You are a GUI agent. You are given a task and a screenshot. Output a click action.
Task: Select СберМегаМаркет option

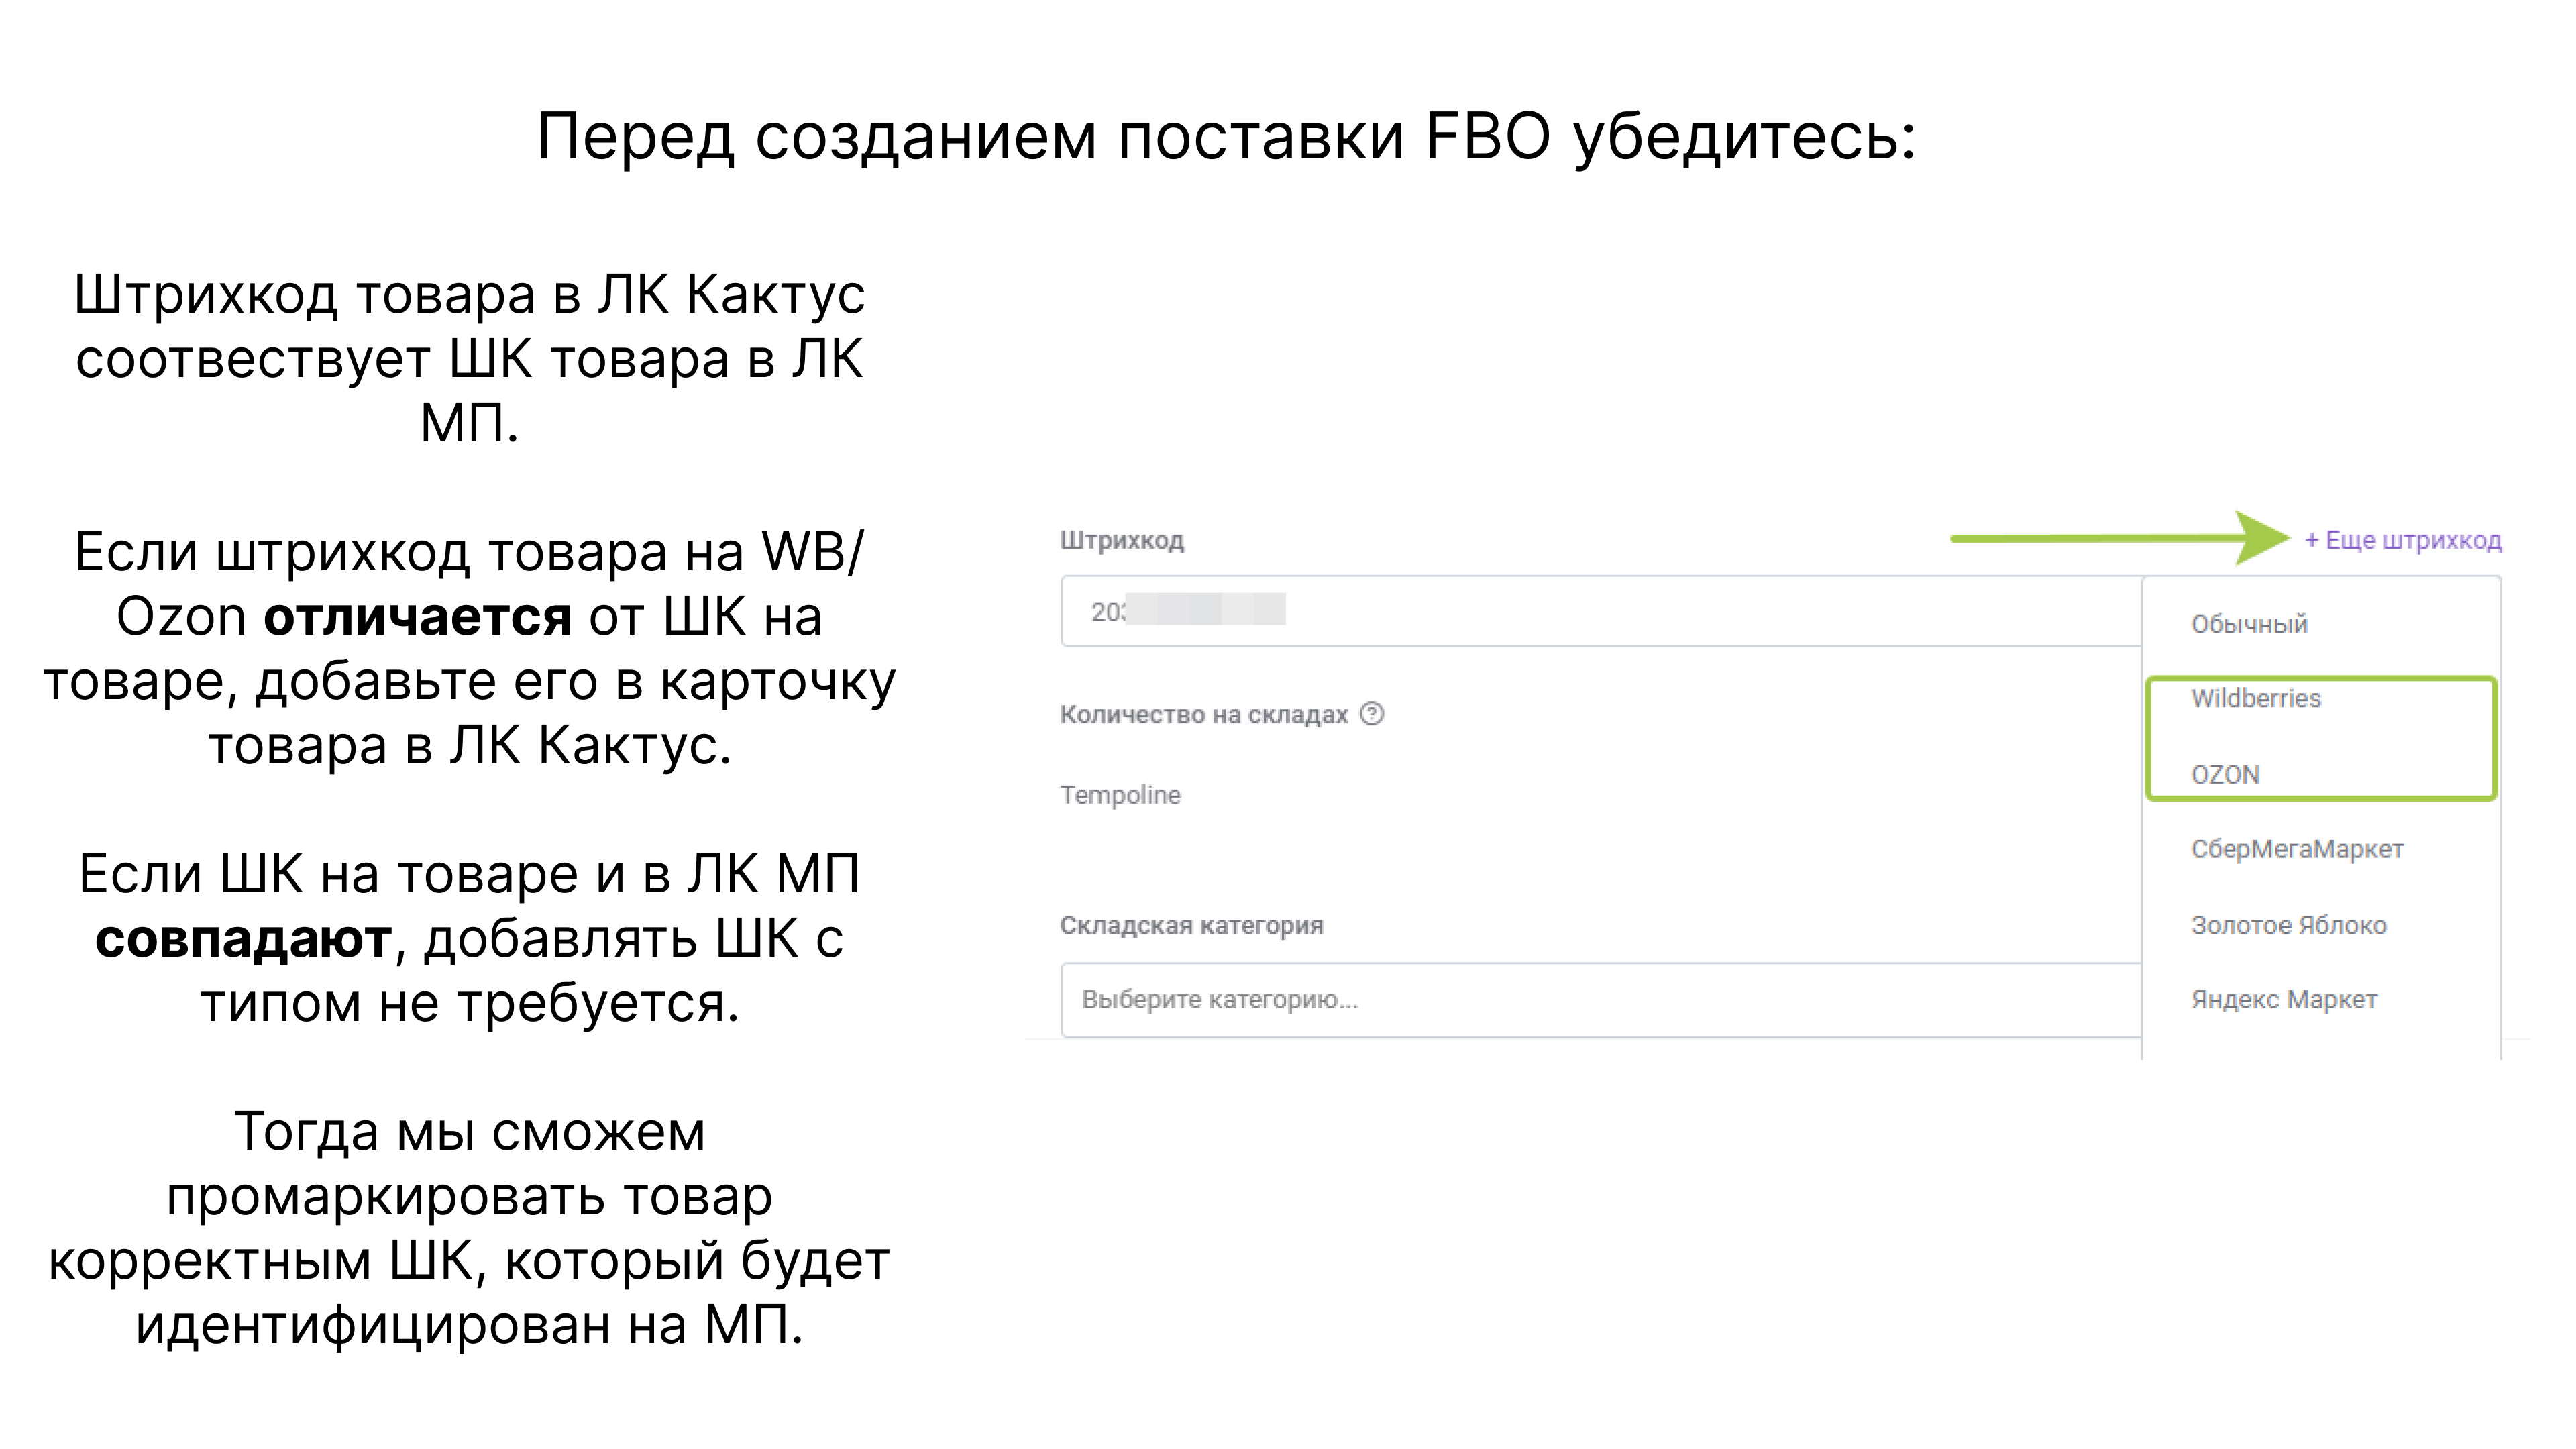pyautogui.click(x=2297, y=849)
